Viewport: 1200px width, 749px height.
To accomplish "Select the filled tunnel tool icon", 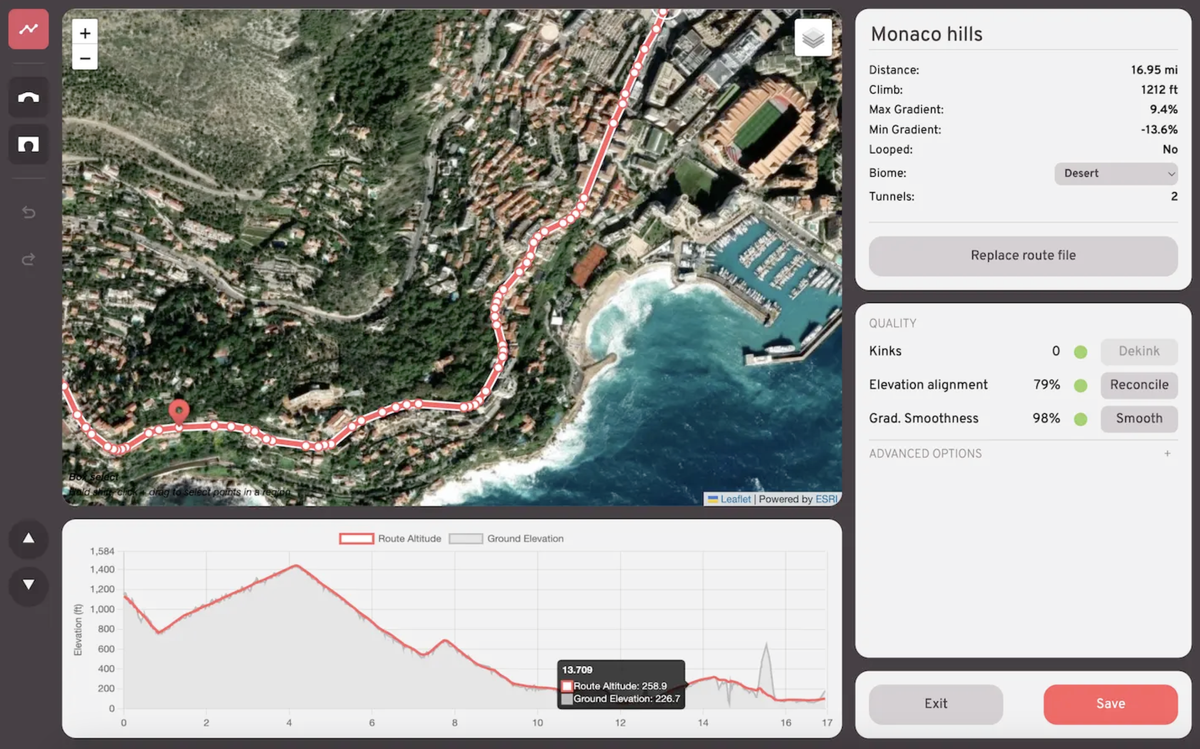I will coord(28,144).
